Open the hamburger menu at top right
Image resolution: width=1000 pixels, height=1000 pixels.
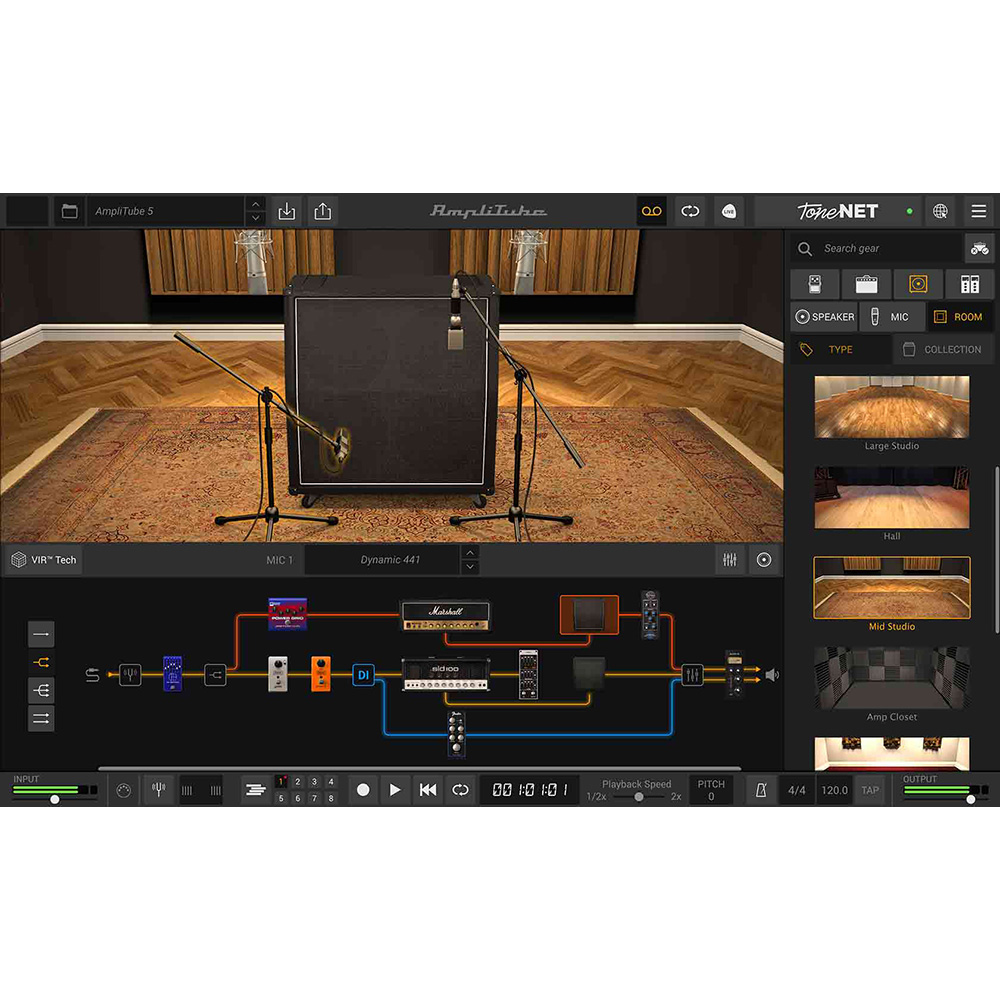pos(979,211)
